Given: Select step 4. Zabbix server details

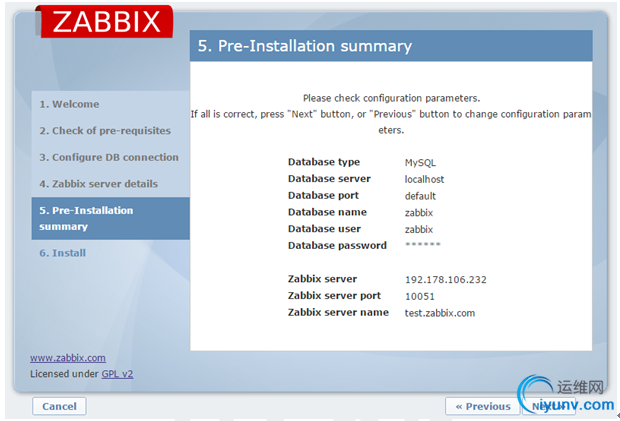Looking at the screenshot, I should click(x=98, y=184).
